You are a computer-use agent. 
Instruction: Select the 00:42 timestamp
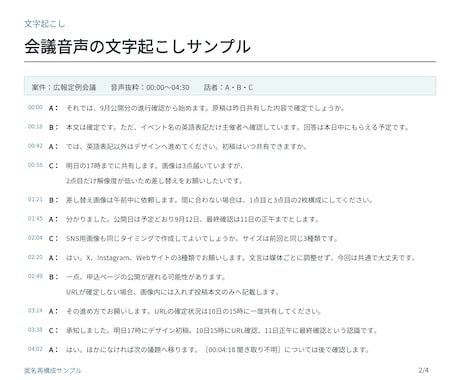[x=35, y=146]
